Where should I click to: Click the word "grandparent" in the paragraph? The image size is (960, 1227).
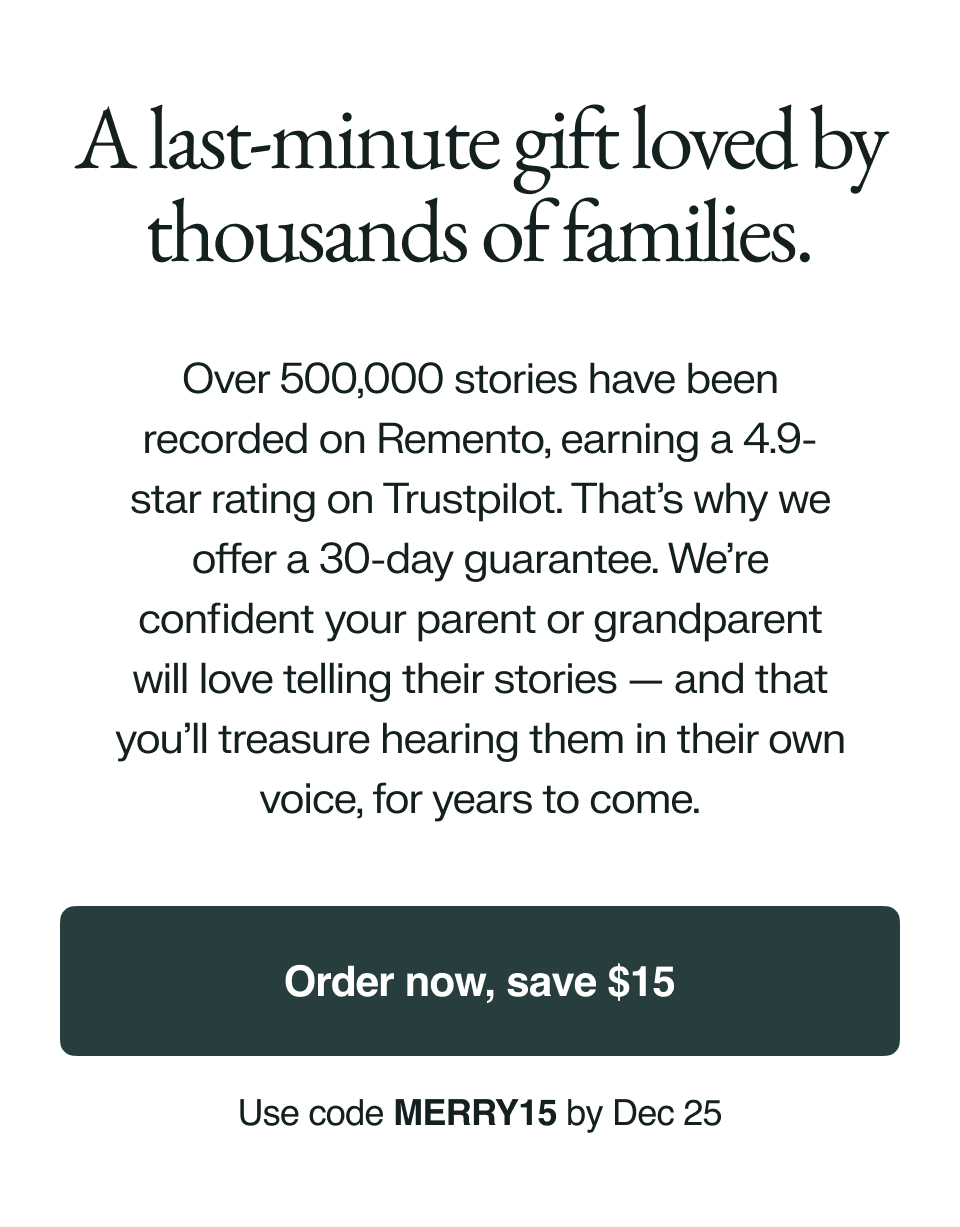(x=708, y=620)
